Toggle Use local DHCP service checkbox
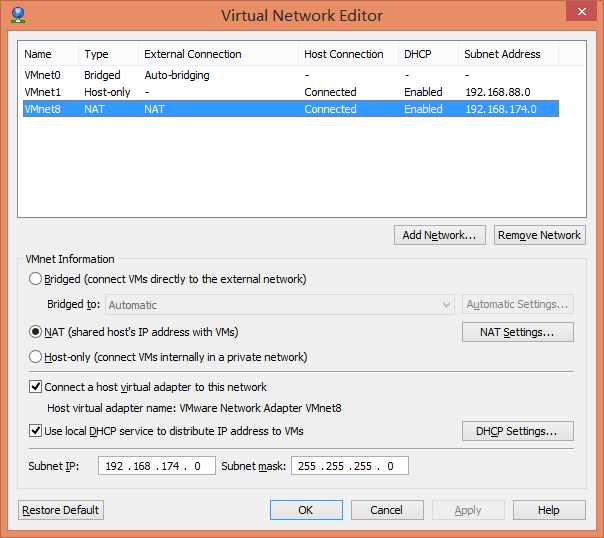This screenshot has width=604, height=538. pyautogui.click(x=35, y=431)
